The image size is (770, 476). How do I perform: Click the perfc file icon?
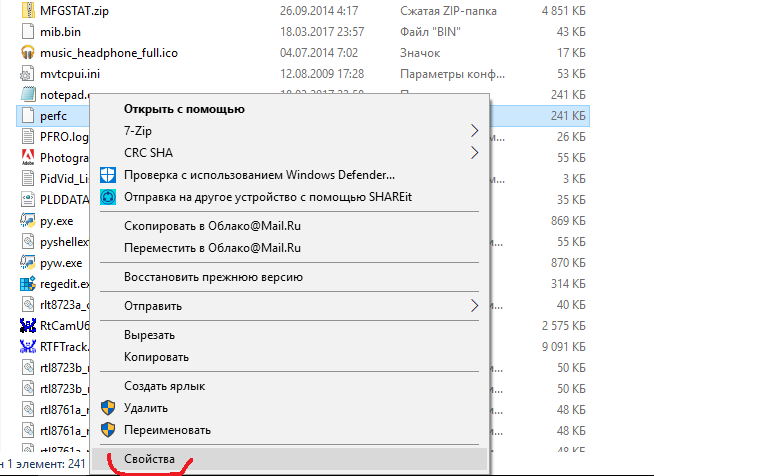(x=28, y=116)
